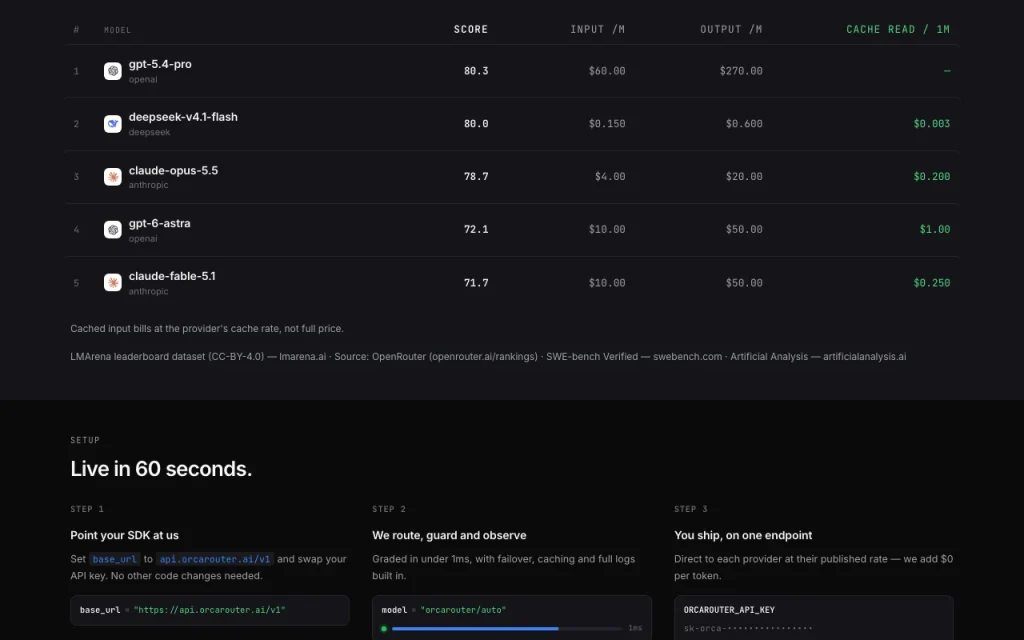Open the gpt-5.4-pro model row
The height and width of the screenshot is (640, 1024).
click(512, 71)
